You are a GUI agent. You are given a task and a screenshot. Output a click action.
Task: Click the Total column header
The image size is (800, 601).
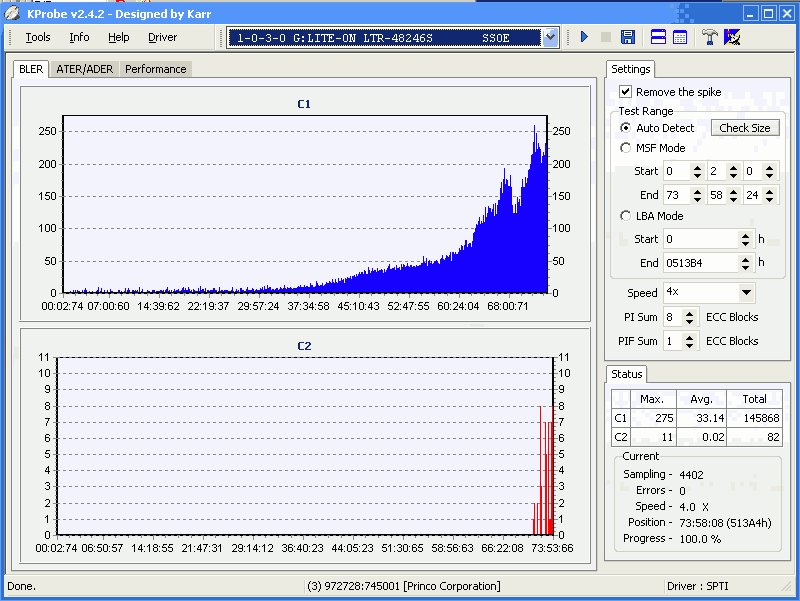point(755,399)
